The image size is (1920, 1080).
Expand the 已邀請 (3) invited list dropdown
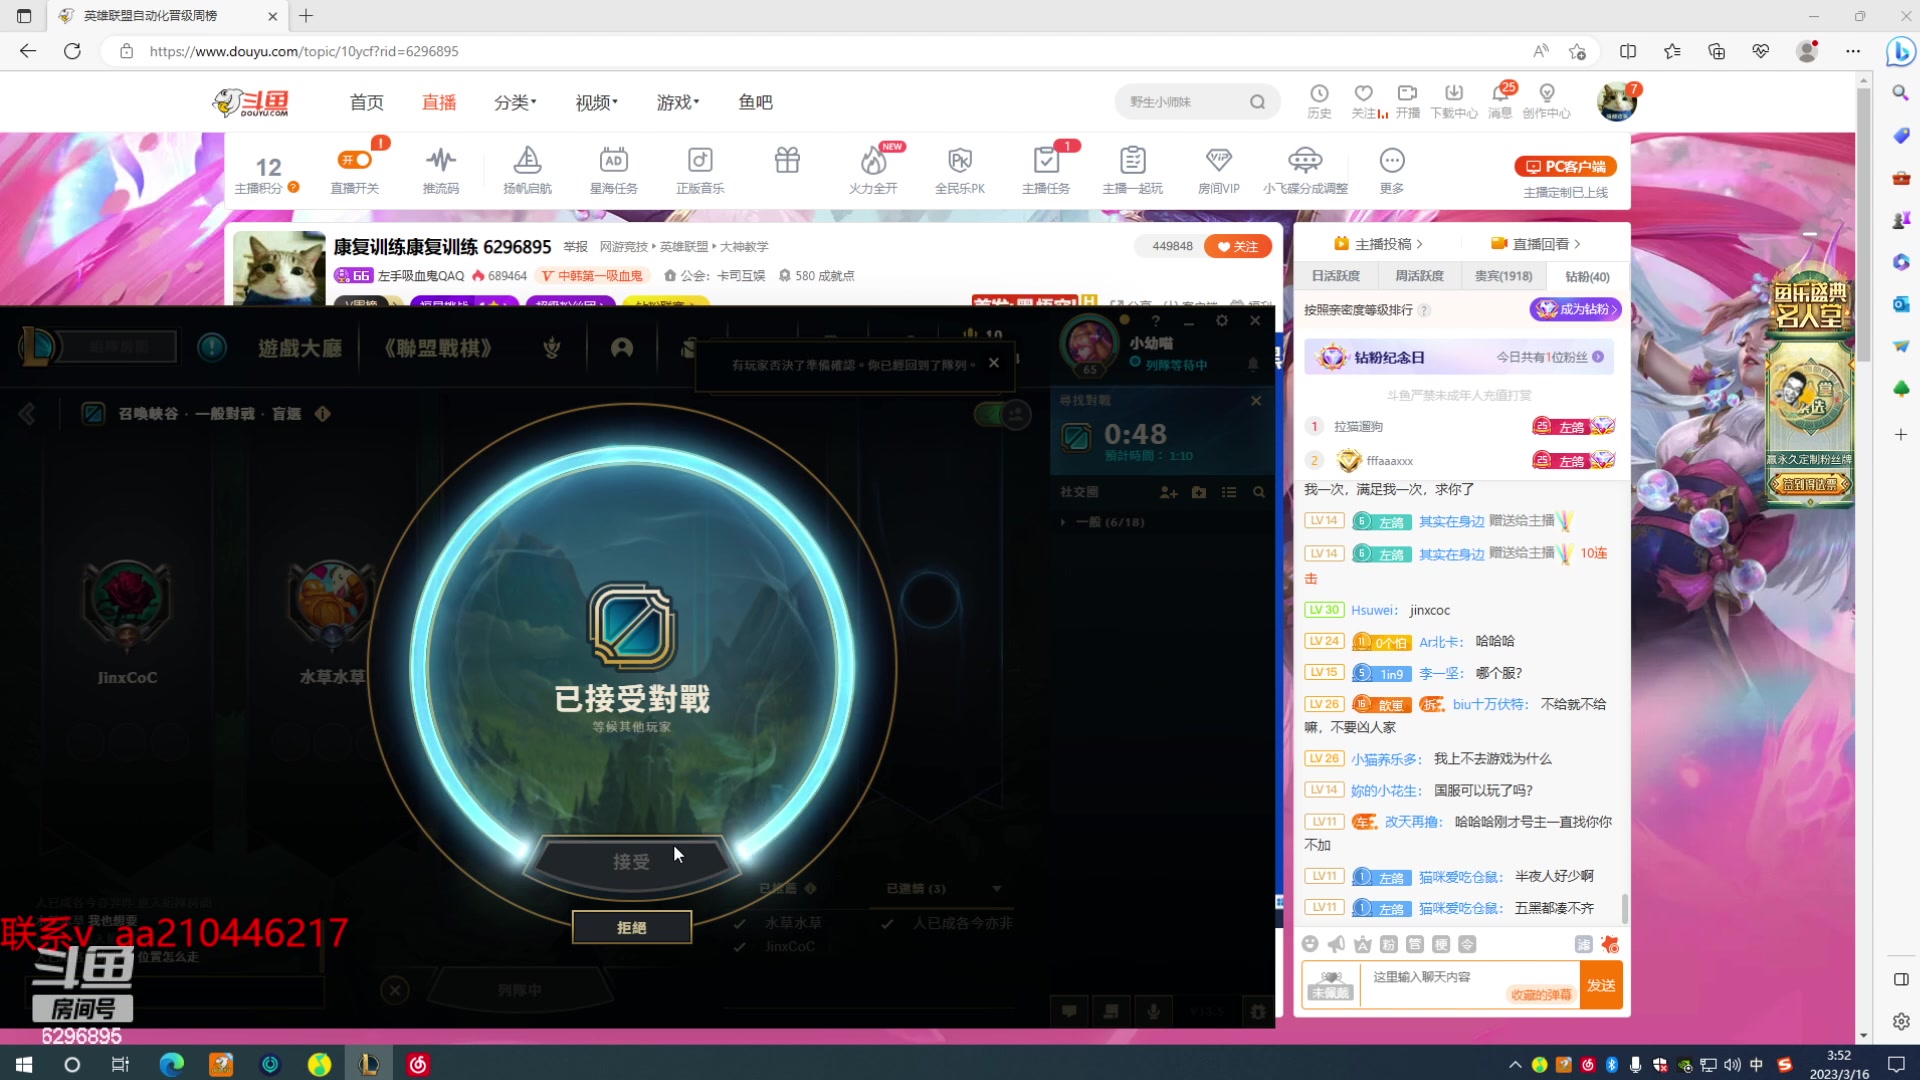coord(996,888)
